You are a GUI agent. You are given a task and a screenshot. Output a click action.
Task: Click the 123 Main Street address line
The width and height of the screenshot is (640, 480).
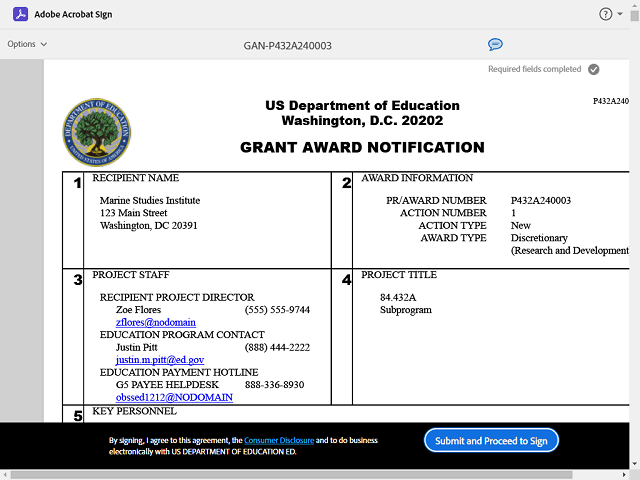tap(133, 213)
